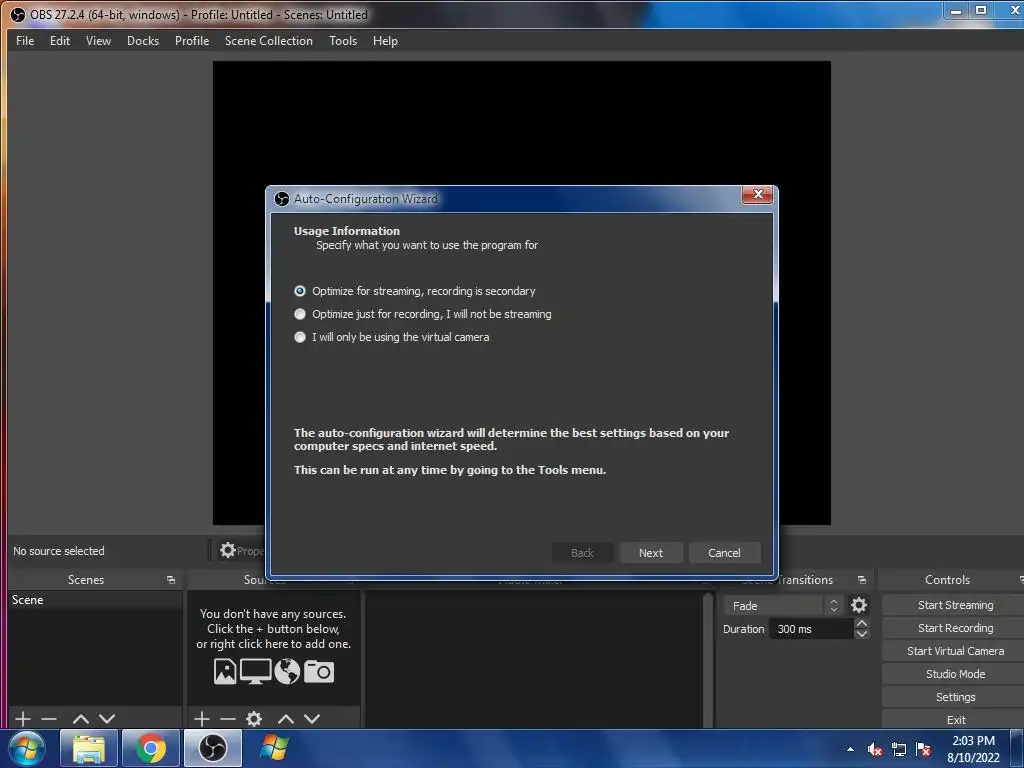Click Exit in Controls panel
Viewport: 1024px width, 768px height.
[955, 719]
